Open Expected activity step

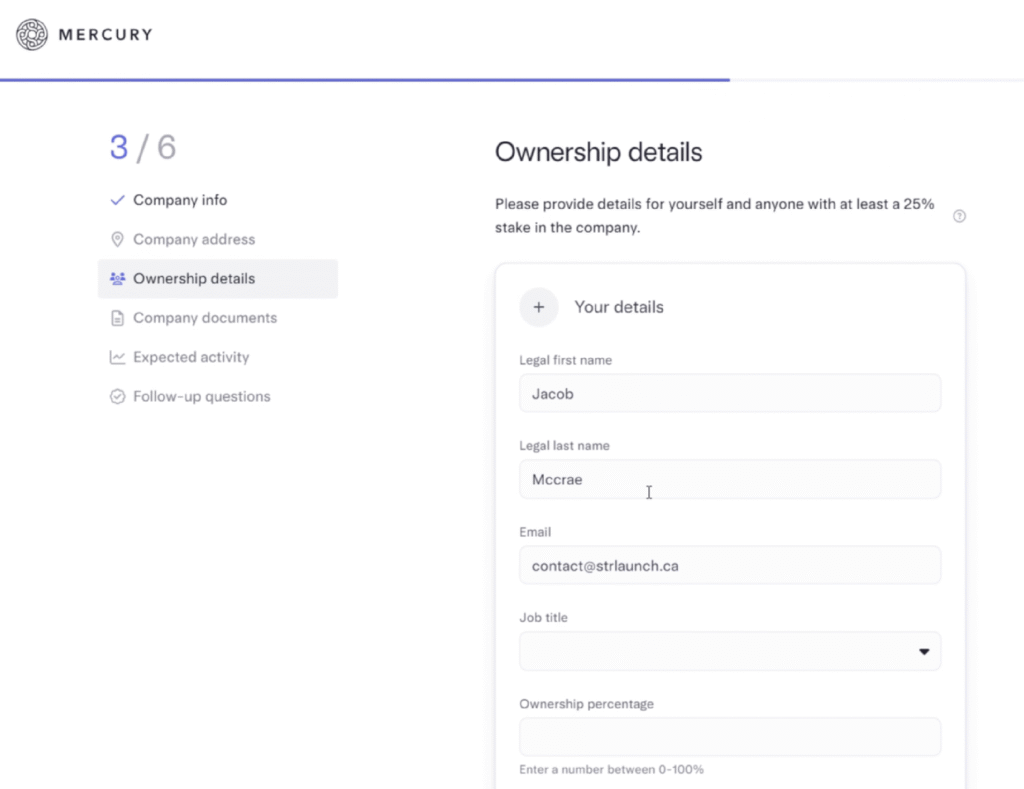point(191,357)
